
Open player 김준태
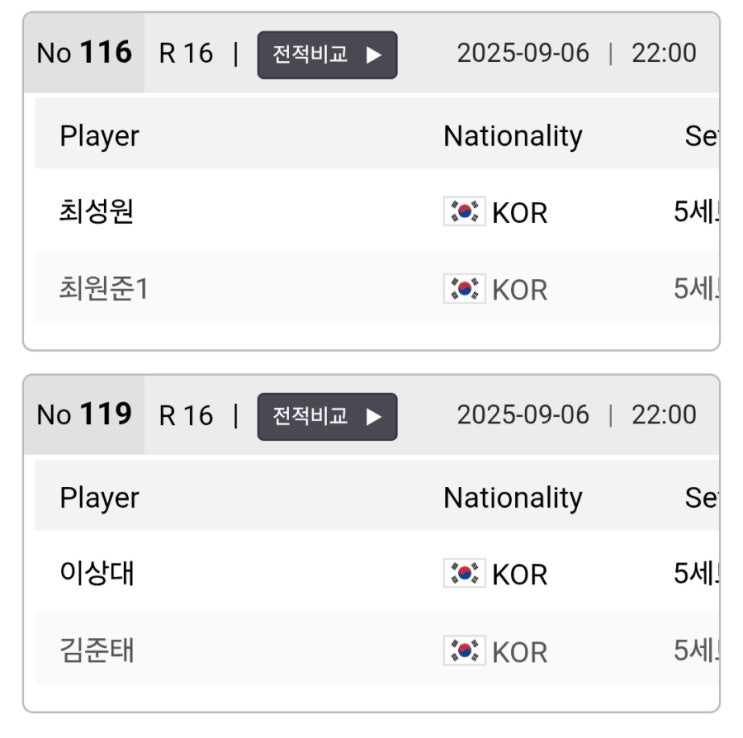(97, 650)
